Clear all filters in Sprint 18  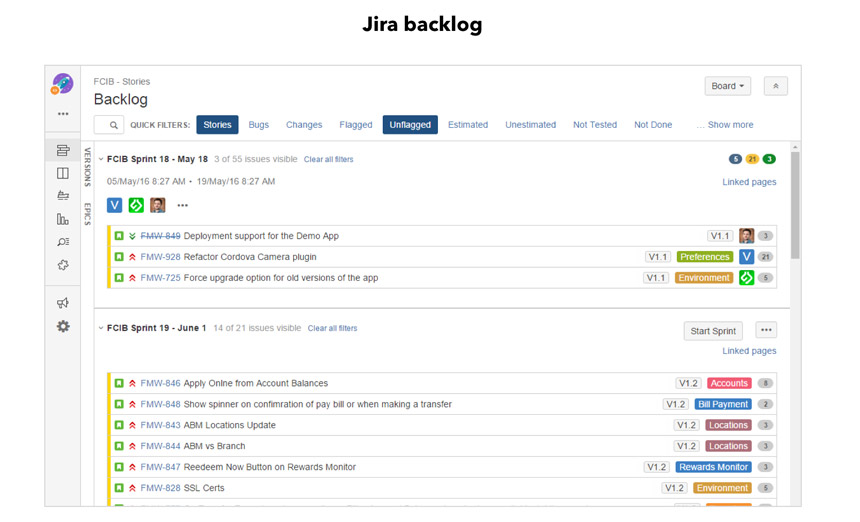click(329, 159)
